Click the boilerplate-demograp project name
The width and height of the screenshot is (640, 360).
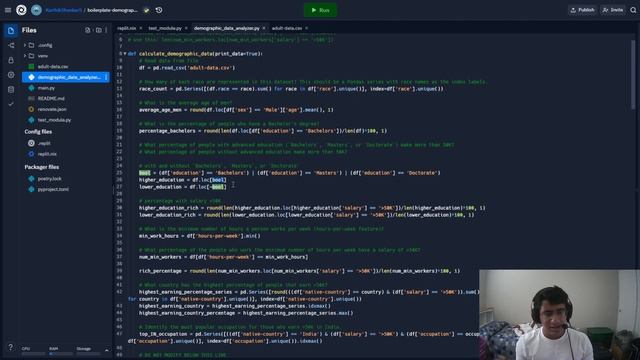click(113, 10)
